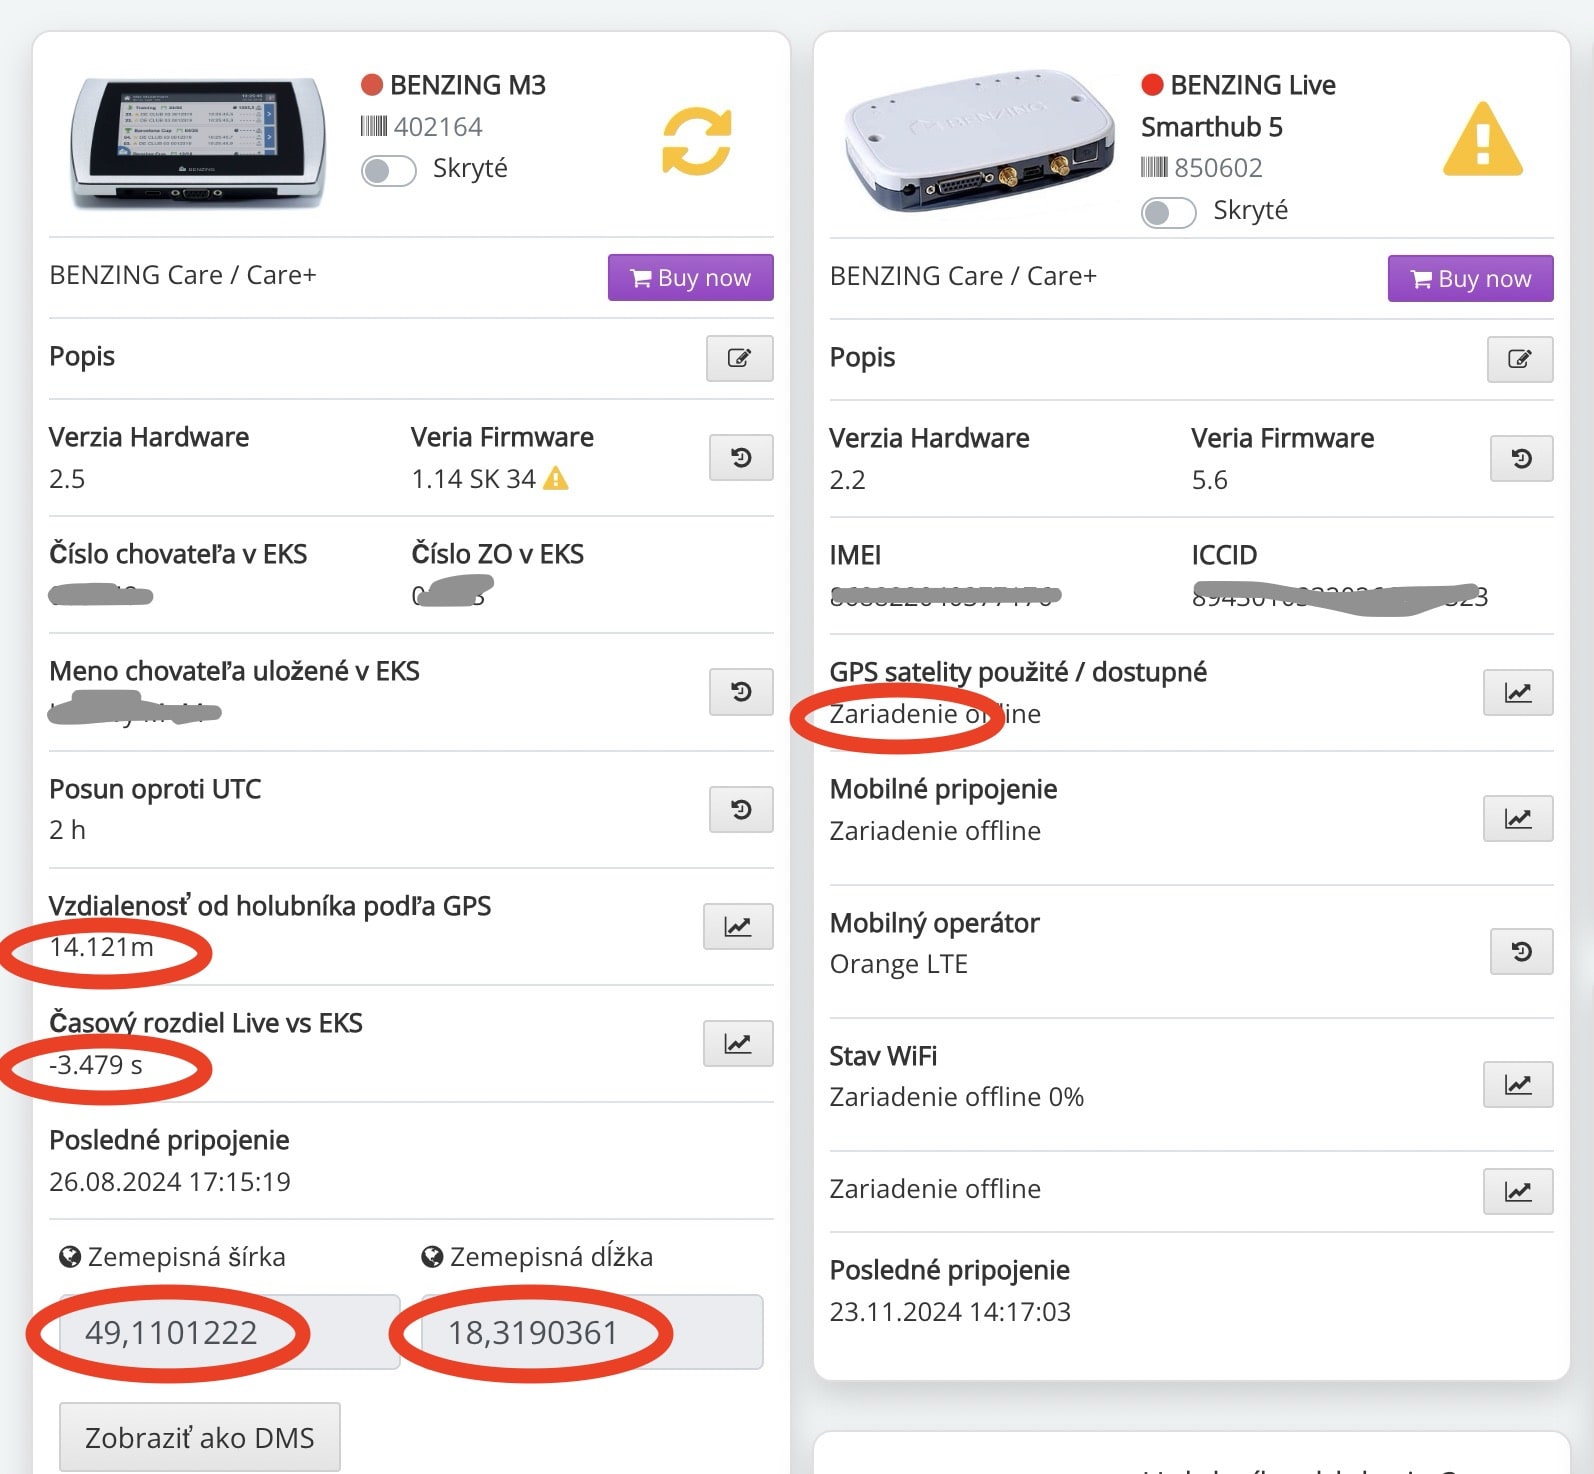Edit Popis description for BENZING Live Smarthub 5

pyautogui.click(x=1519, y=359)
